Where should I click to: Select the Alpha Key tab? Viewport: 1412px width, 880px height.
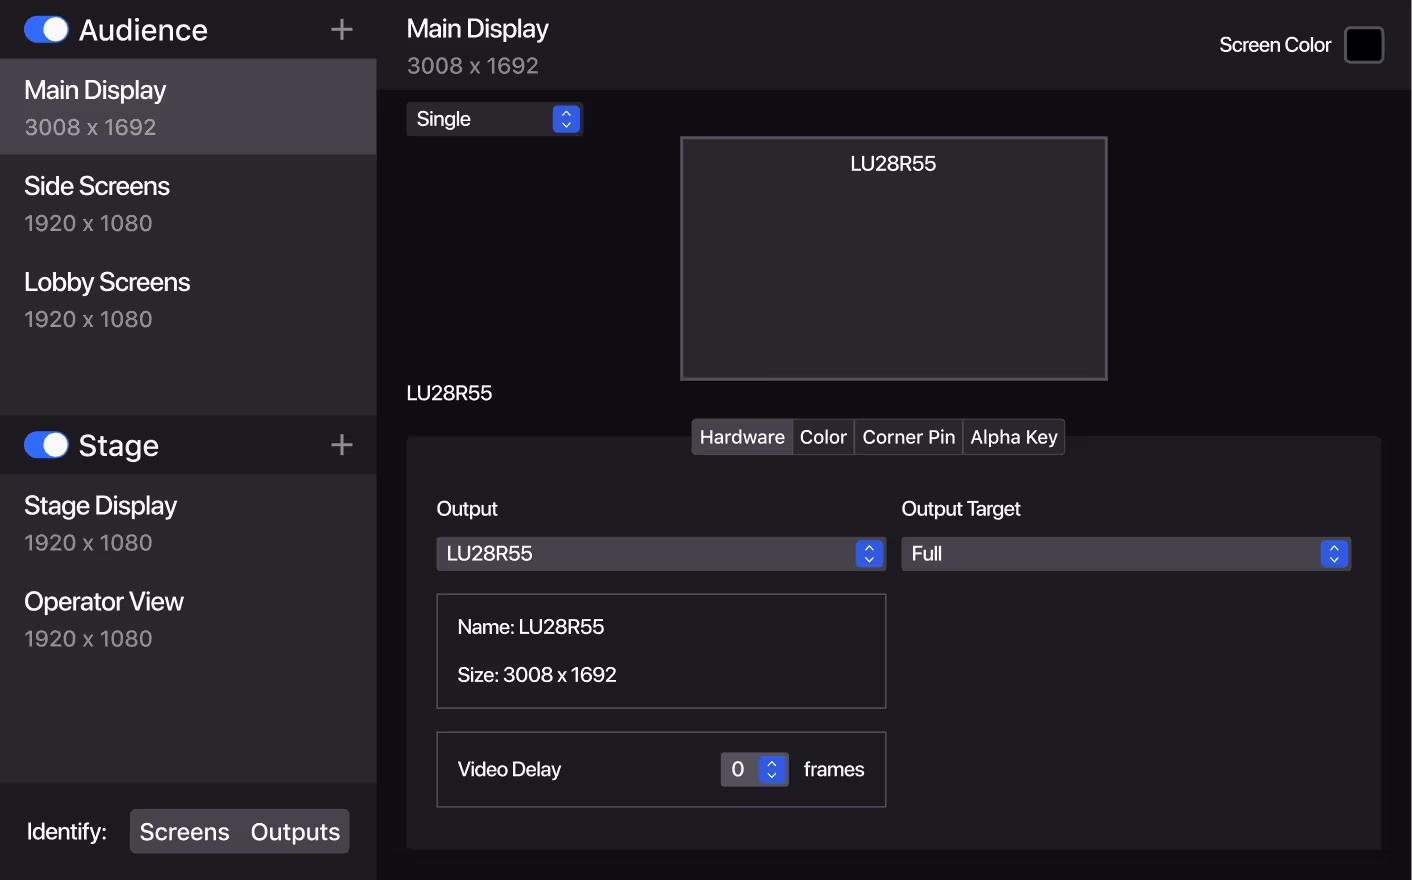click(1013, 437)
